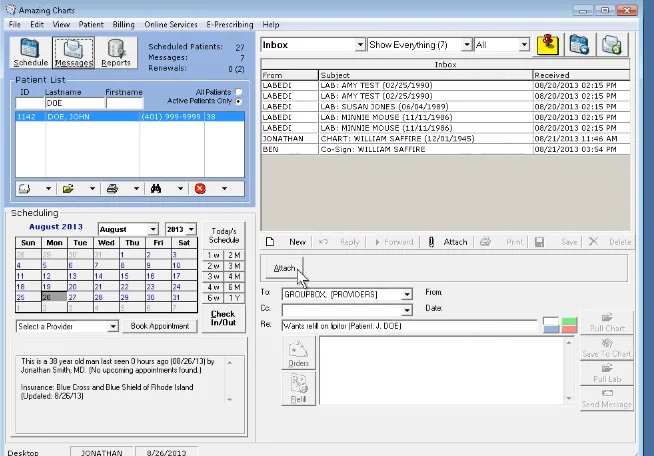Open the Cc recipient dropdown
654x456 pixels.
point(407,310)
